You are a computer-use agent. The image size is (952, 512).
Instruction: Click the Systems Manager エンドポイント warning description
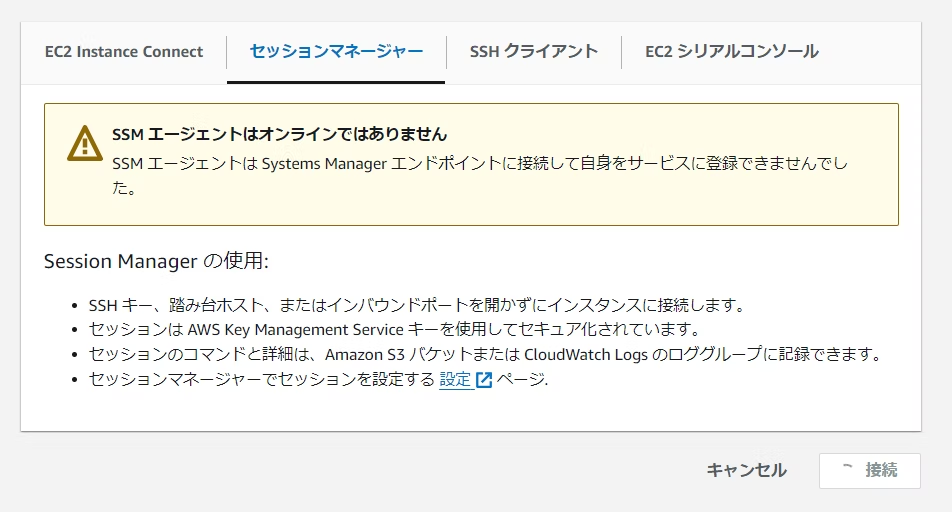click(x=480, y=176)
